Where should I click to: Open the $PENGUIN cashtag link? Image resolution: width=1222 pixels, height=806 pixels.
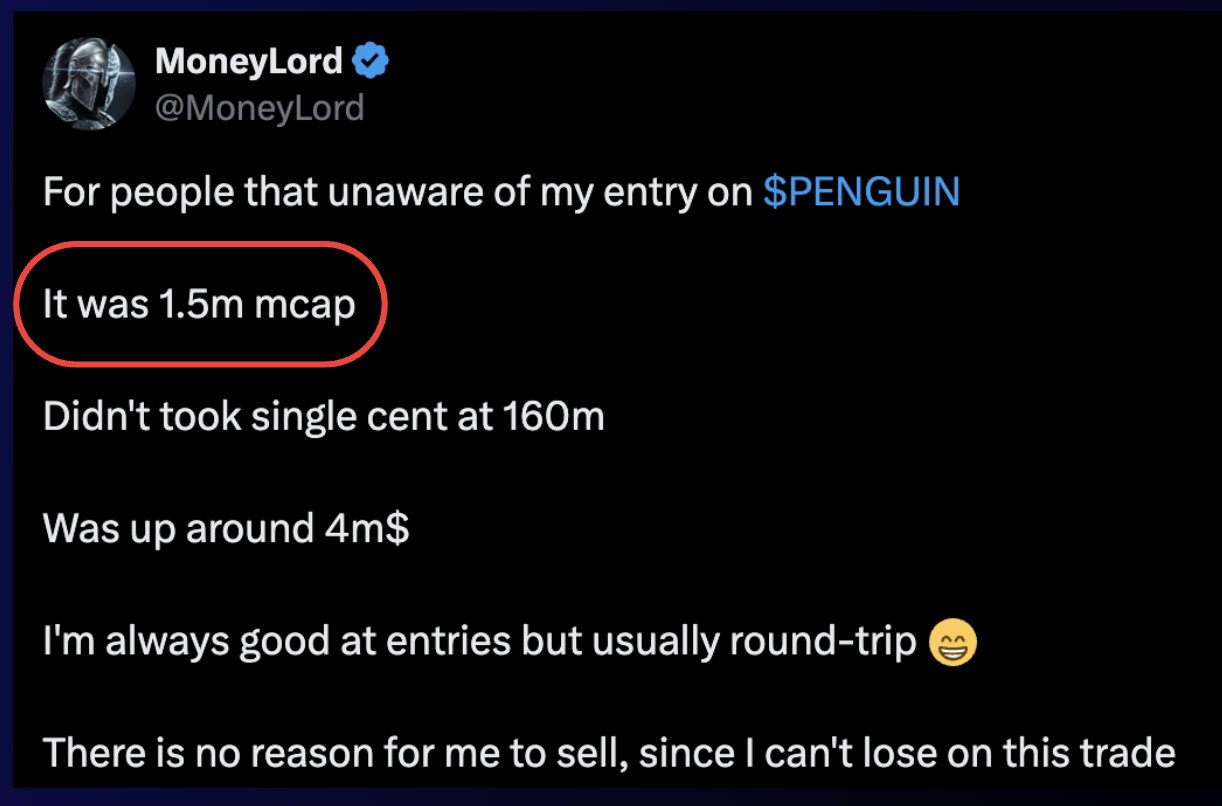pos(861,191)
